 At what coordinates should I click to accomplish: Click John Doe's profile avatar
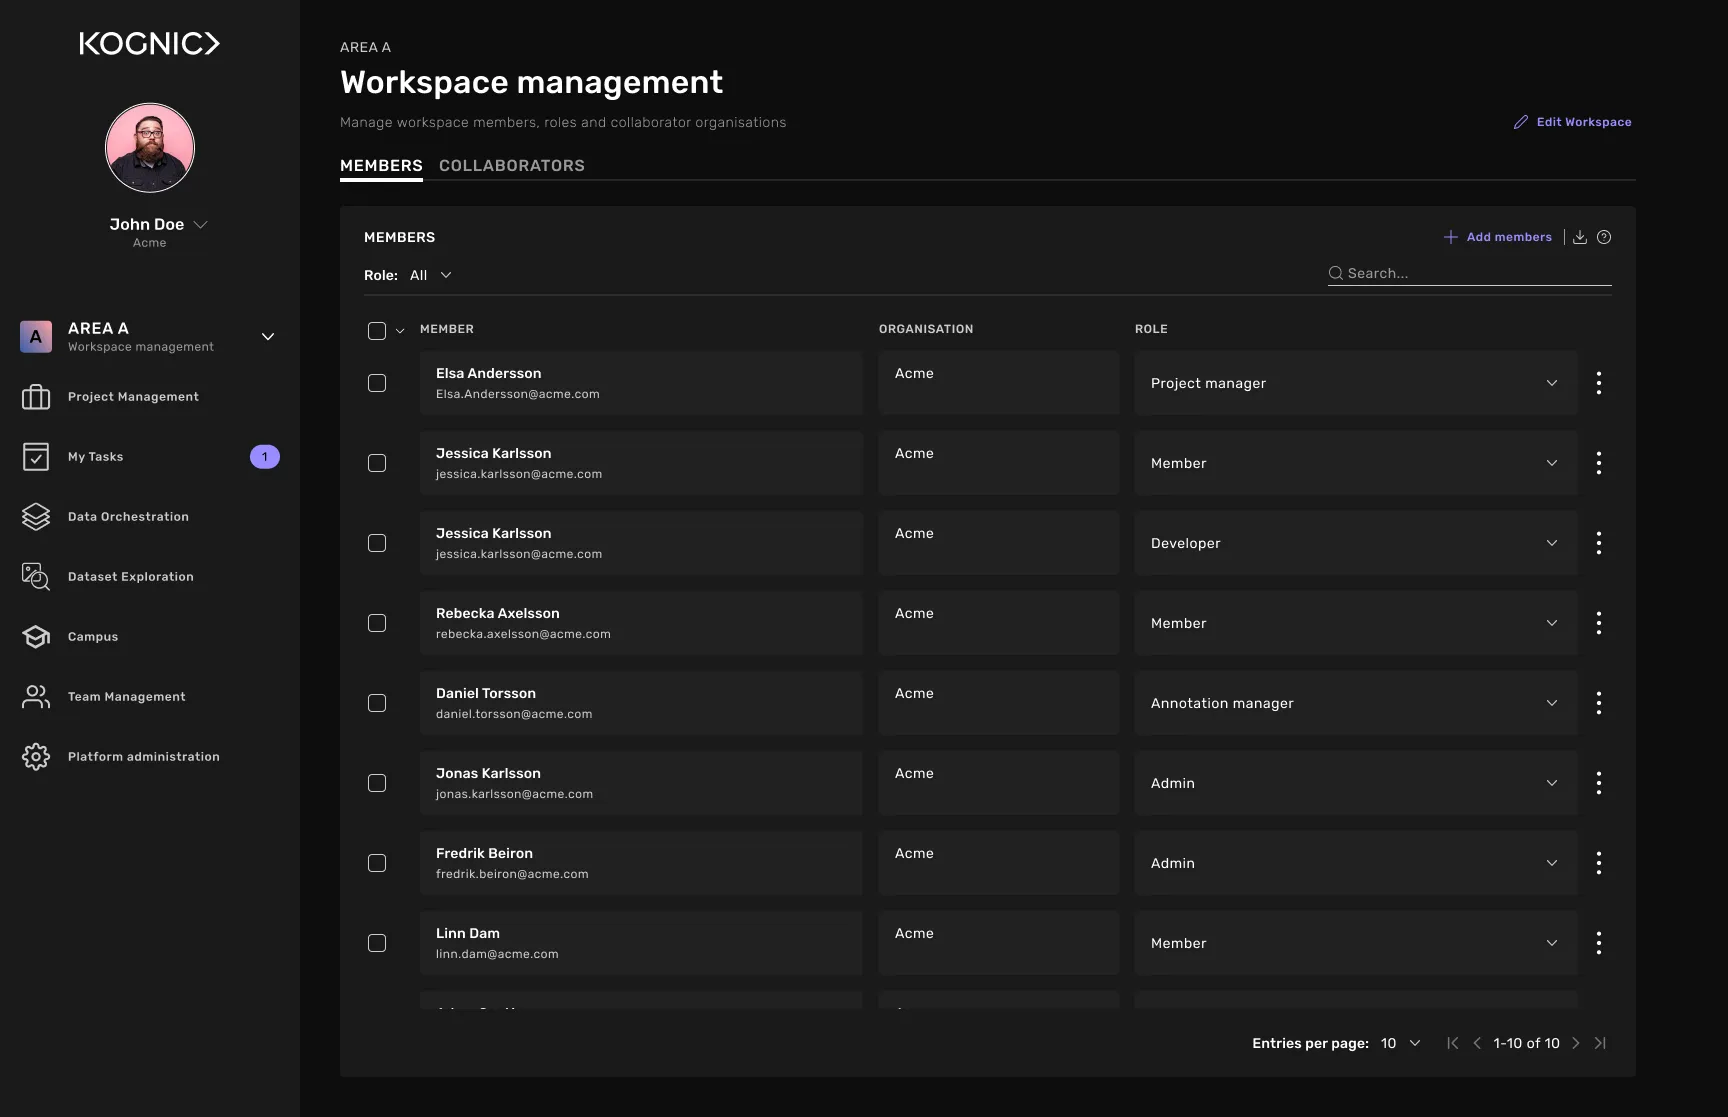point(150,148)
